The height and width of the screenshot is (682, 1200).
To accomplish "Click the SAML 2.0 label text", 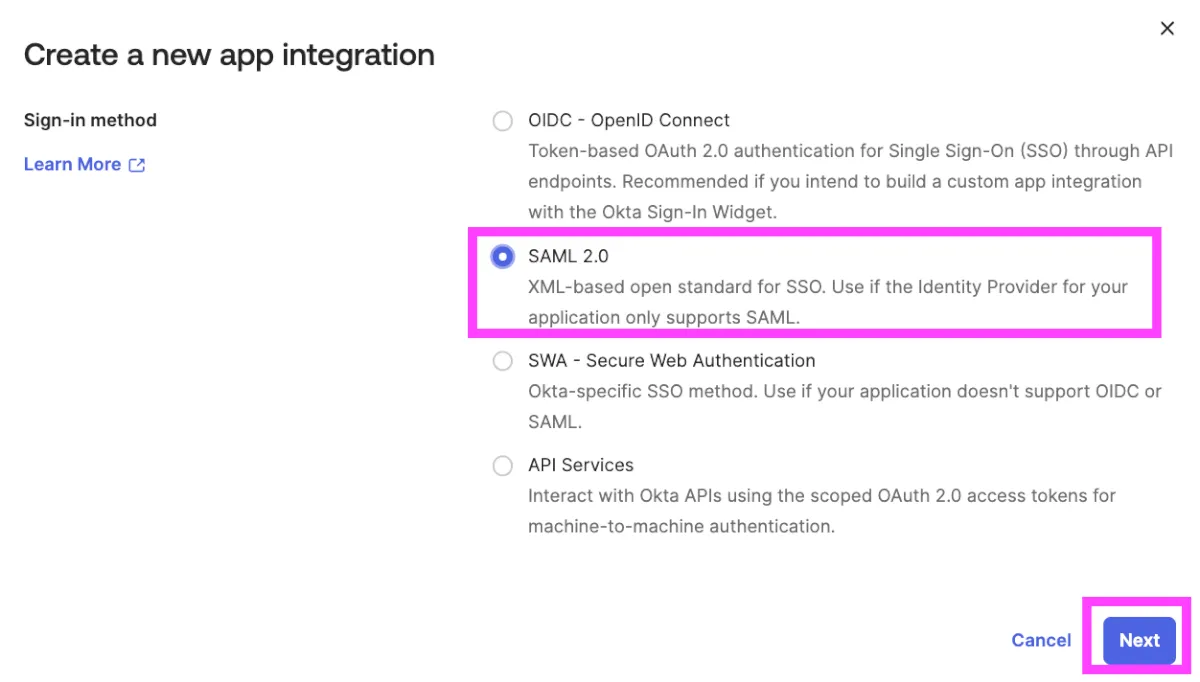I will (x=568, y=257).
